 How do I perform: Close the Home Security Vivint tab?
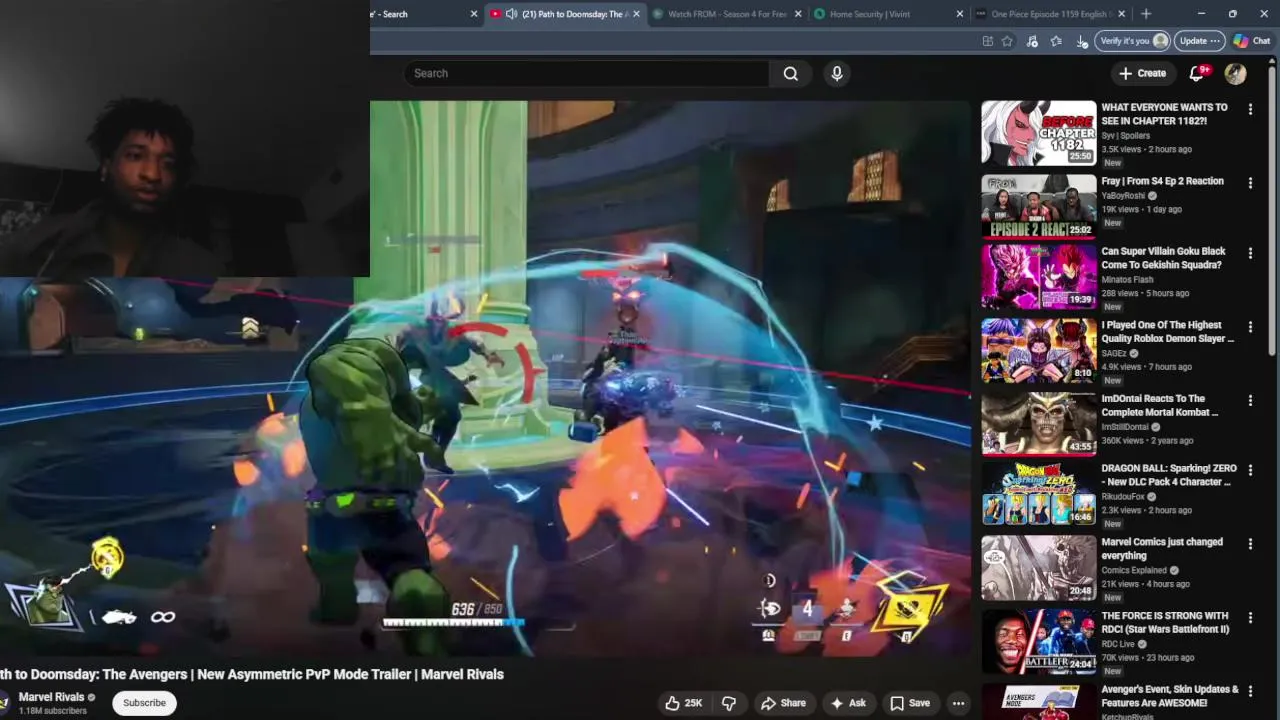960,14
